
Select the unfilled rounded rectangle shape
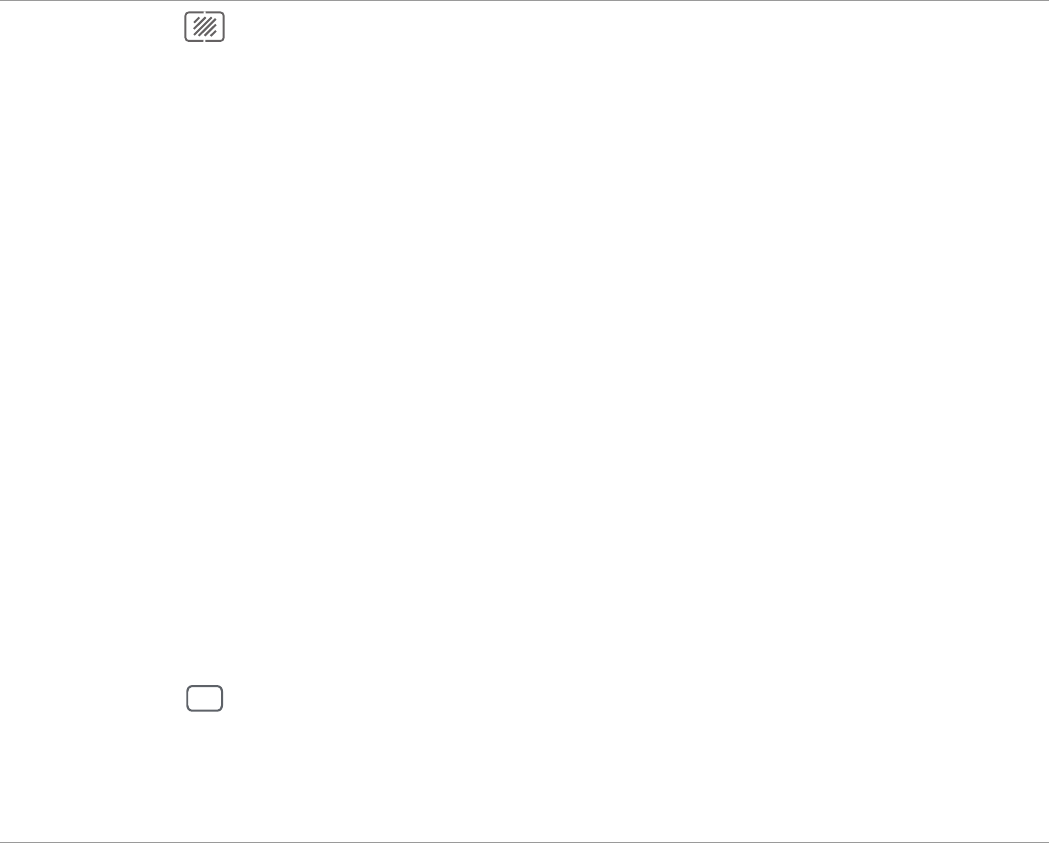(205, 698)
